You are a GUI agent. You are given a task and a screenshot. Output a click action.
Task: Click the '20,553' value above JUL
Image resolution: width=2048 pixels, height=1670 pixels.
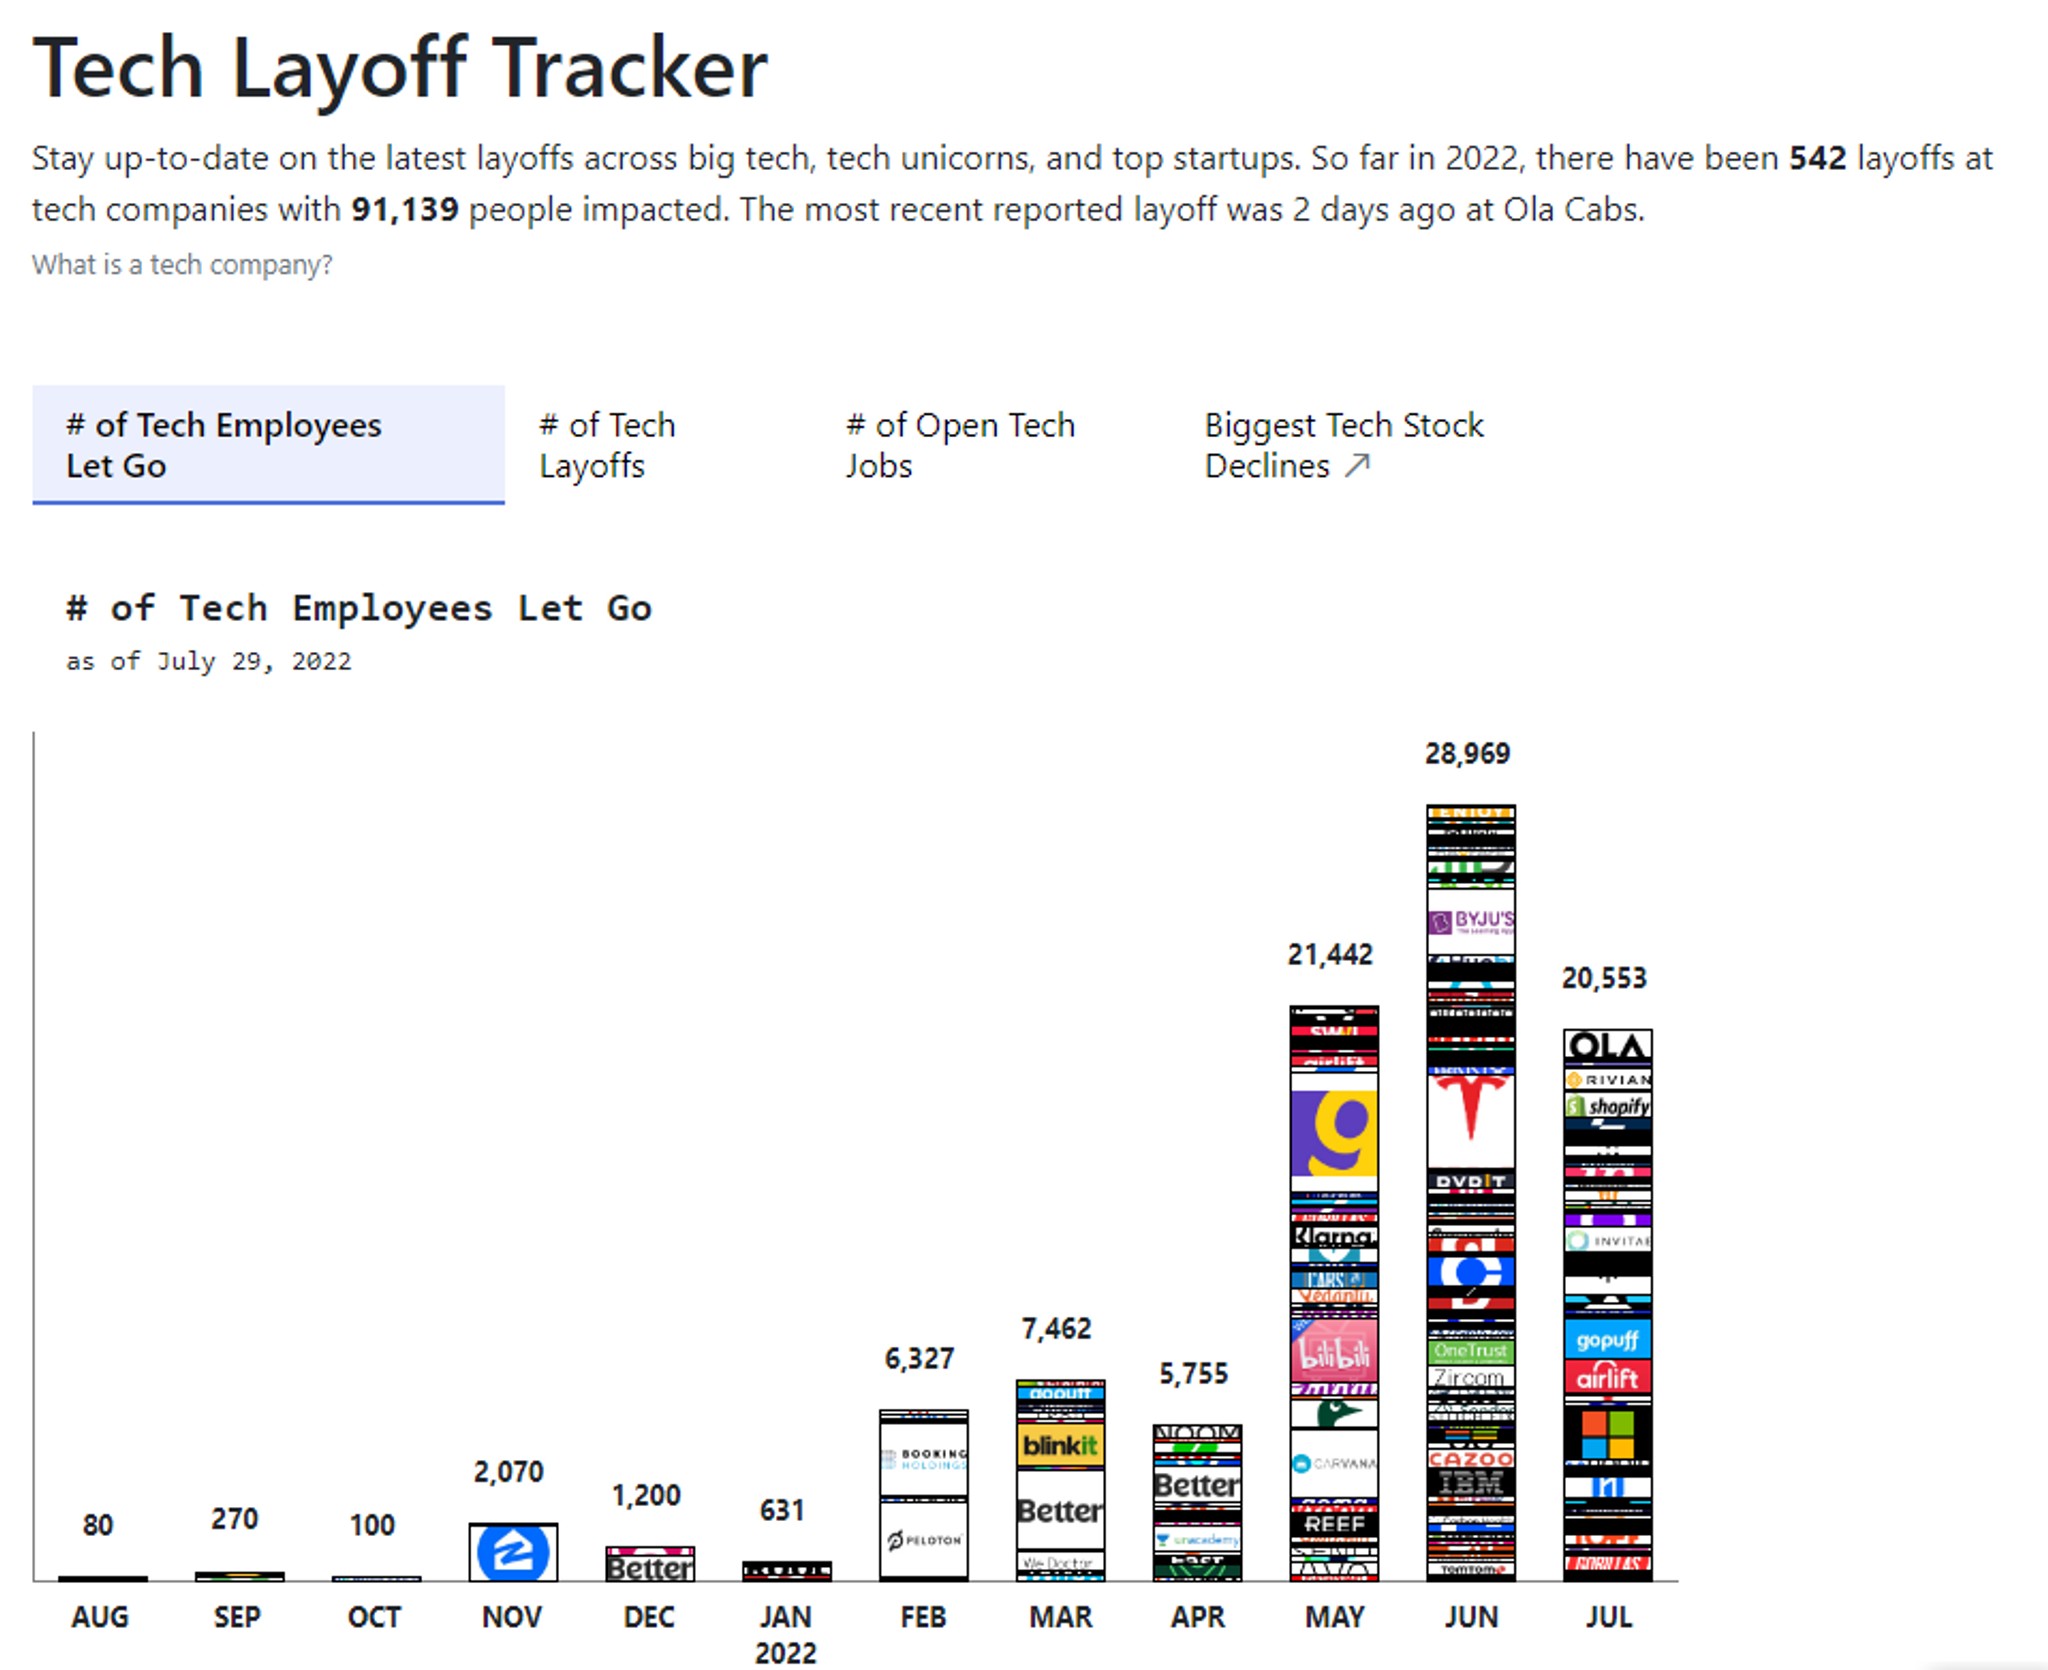(1605, 978)
